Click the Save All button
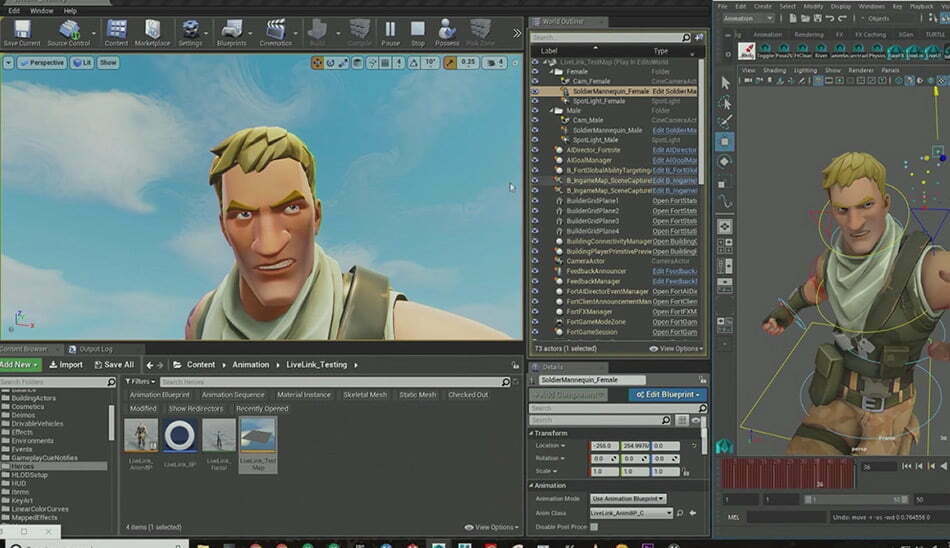Viewport: 950px width, 548px height. (115, 365)
